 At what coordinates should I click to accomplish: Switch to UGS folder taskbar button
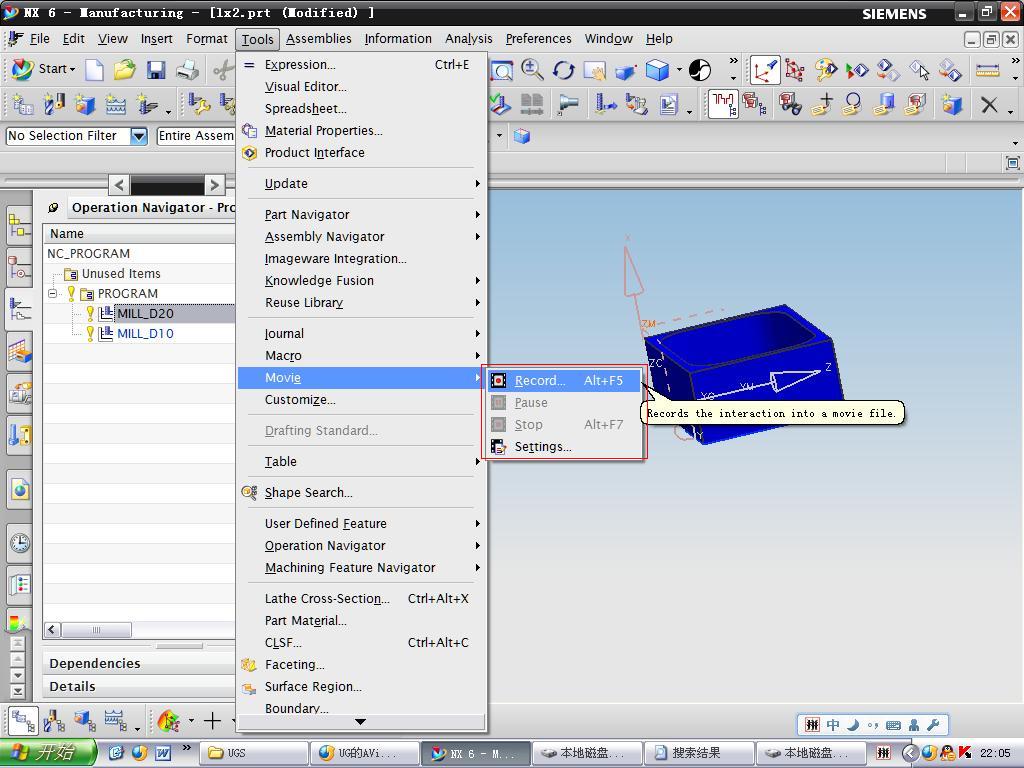coord(253,753)
